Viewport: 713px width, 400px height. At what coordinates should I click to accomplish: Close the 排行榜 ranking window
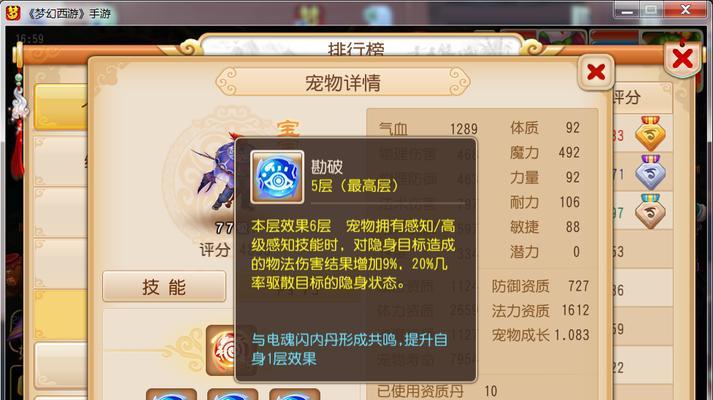(682, 59)
